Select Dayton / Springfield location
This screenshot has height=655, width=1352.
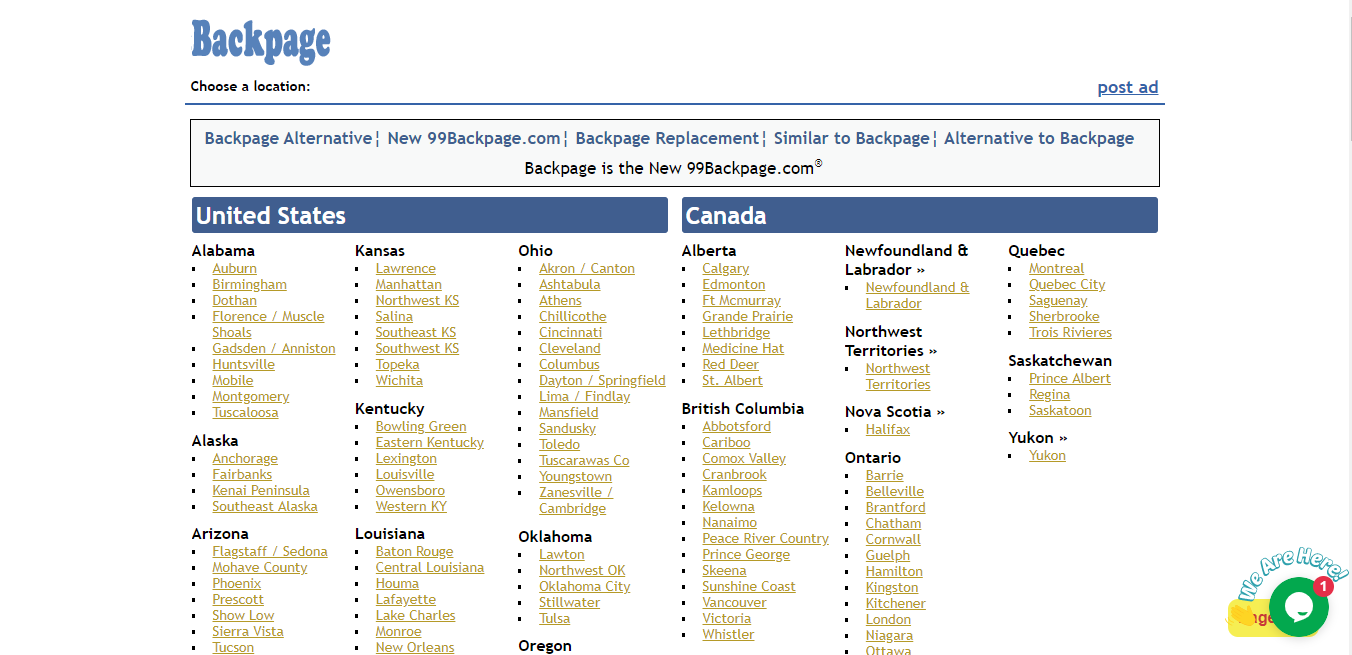point(602,381)
